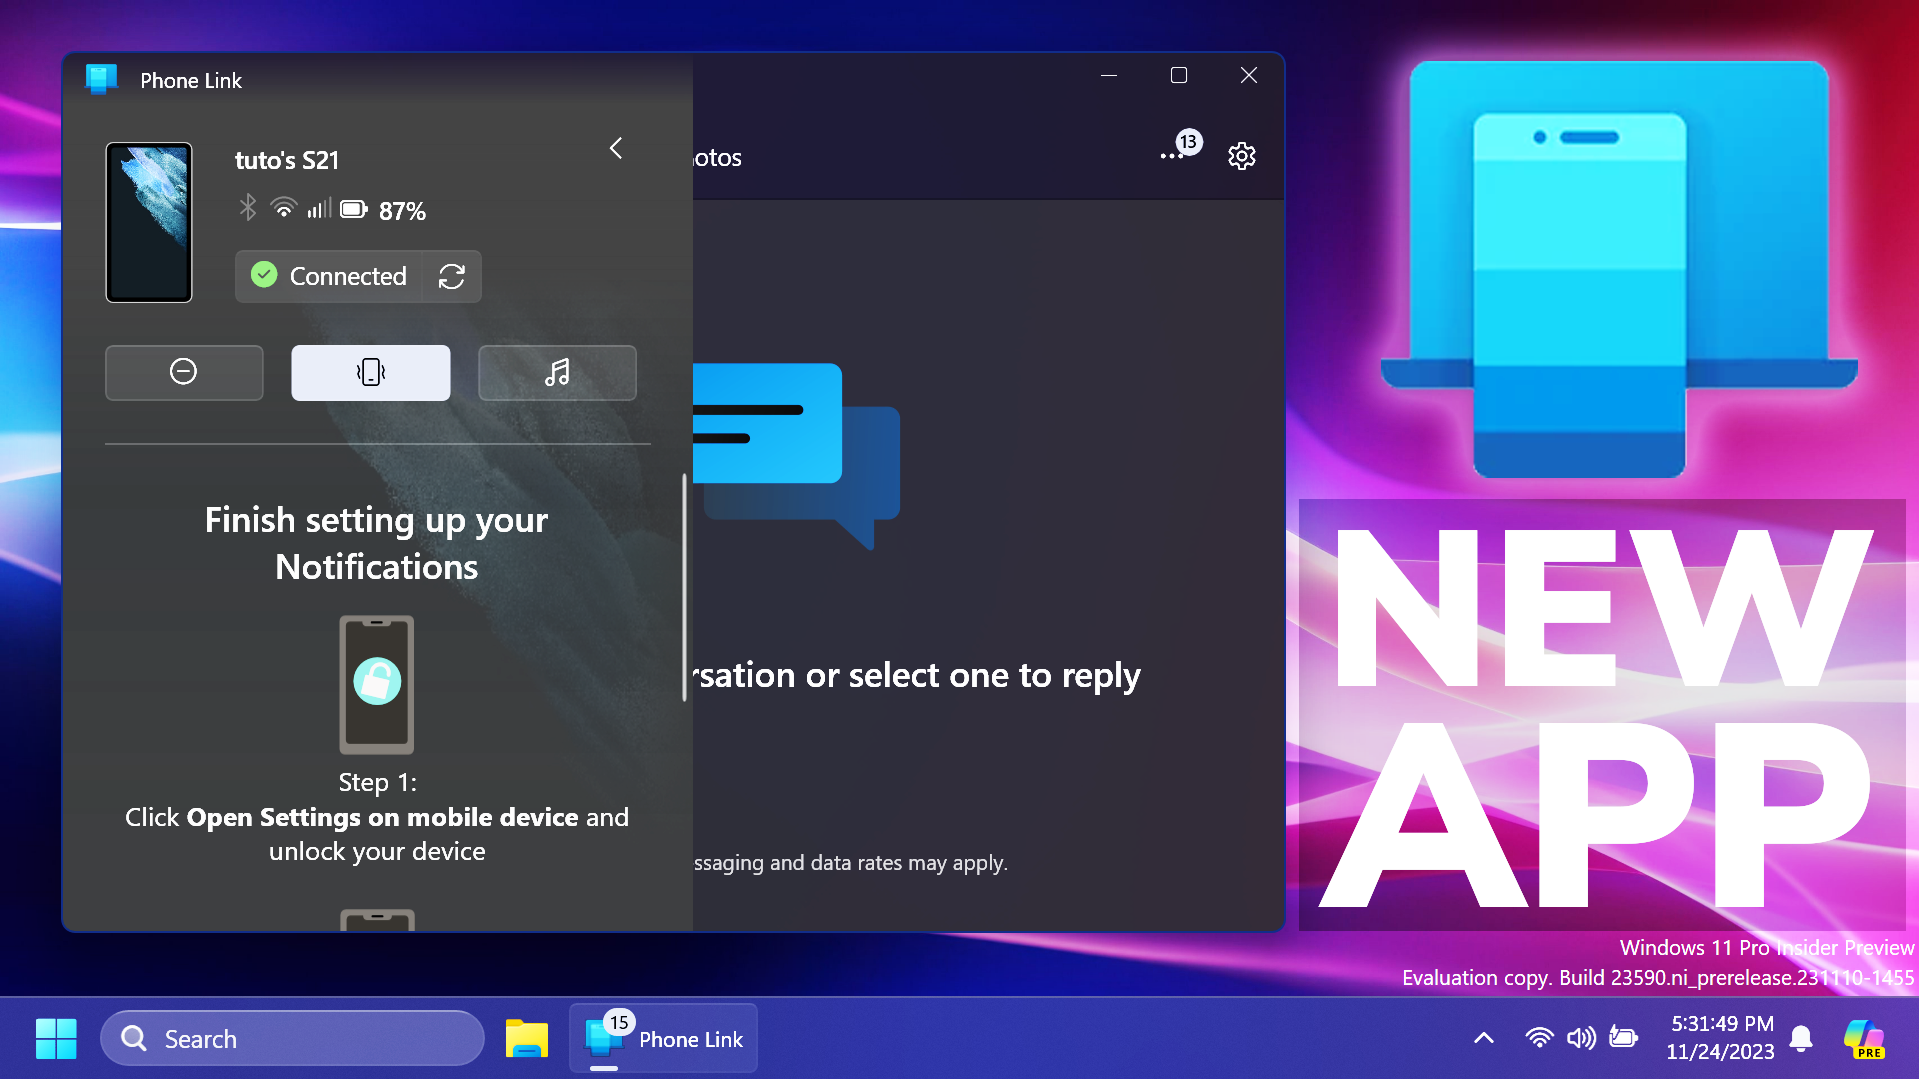This screenshot has height=1079, width=1919.
Task: Refresh the phone connection
Action: pyautogui.click(x=451, y=276)
